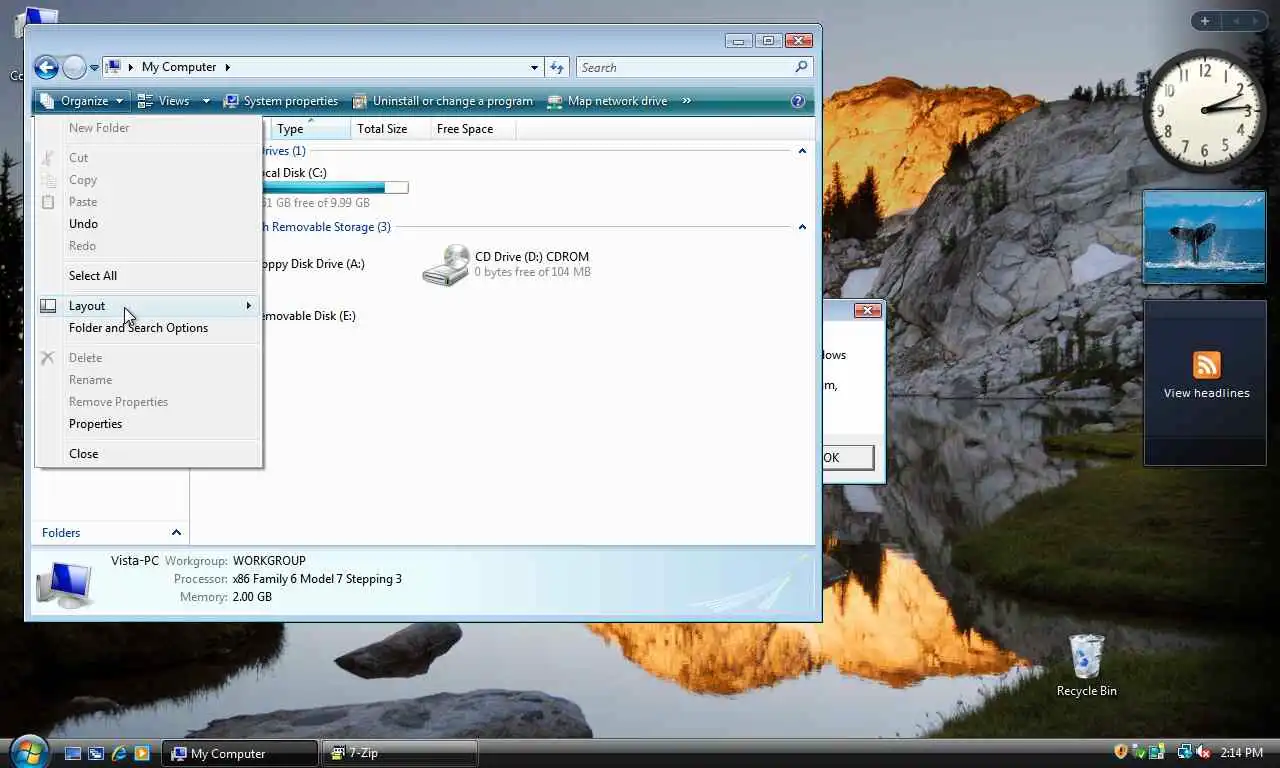Add a gadget with the plus button
This screenshot has width=1280, height=768.
coord(1205,21)
